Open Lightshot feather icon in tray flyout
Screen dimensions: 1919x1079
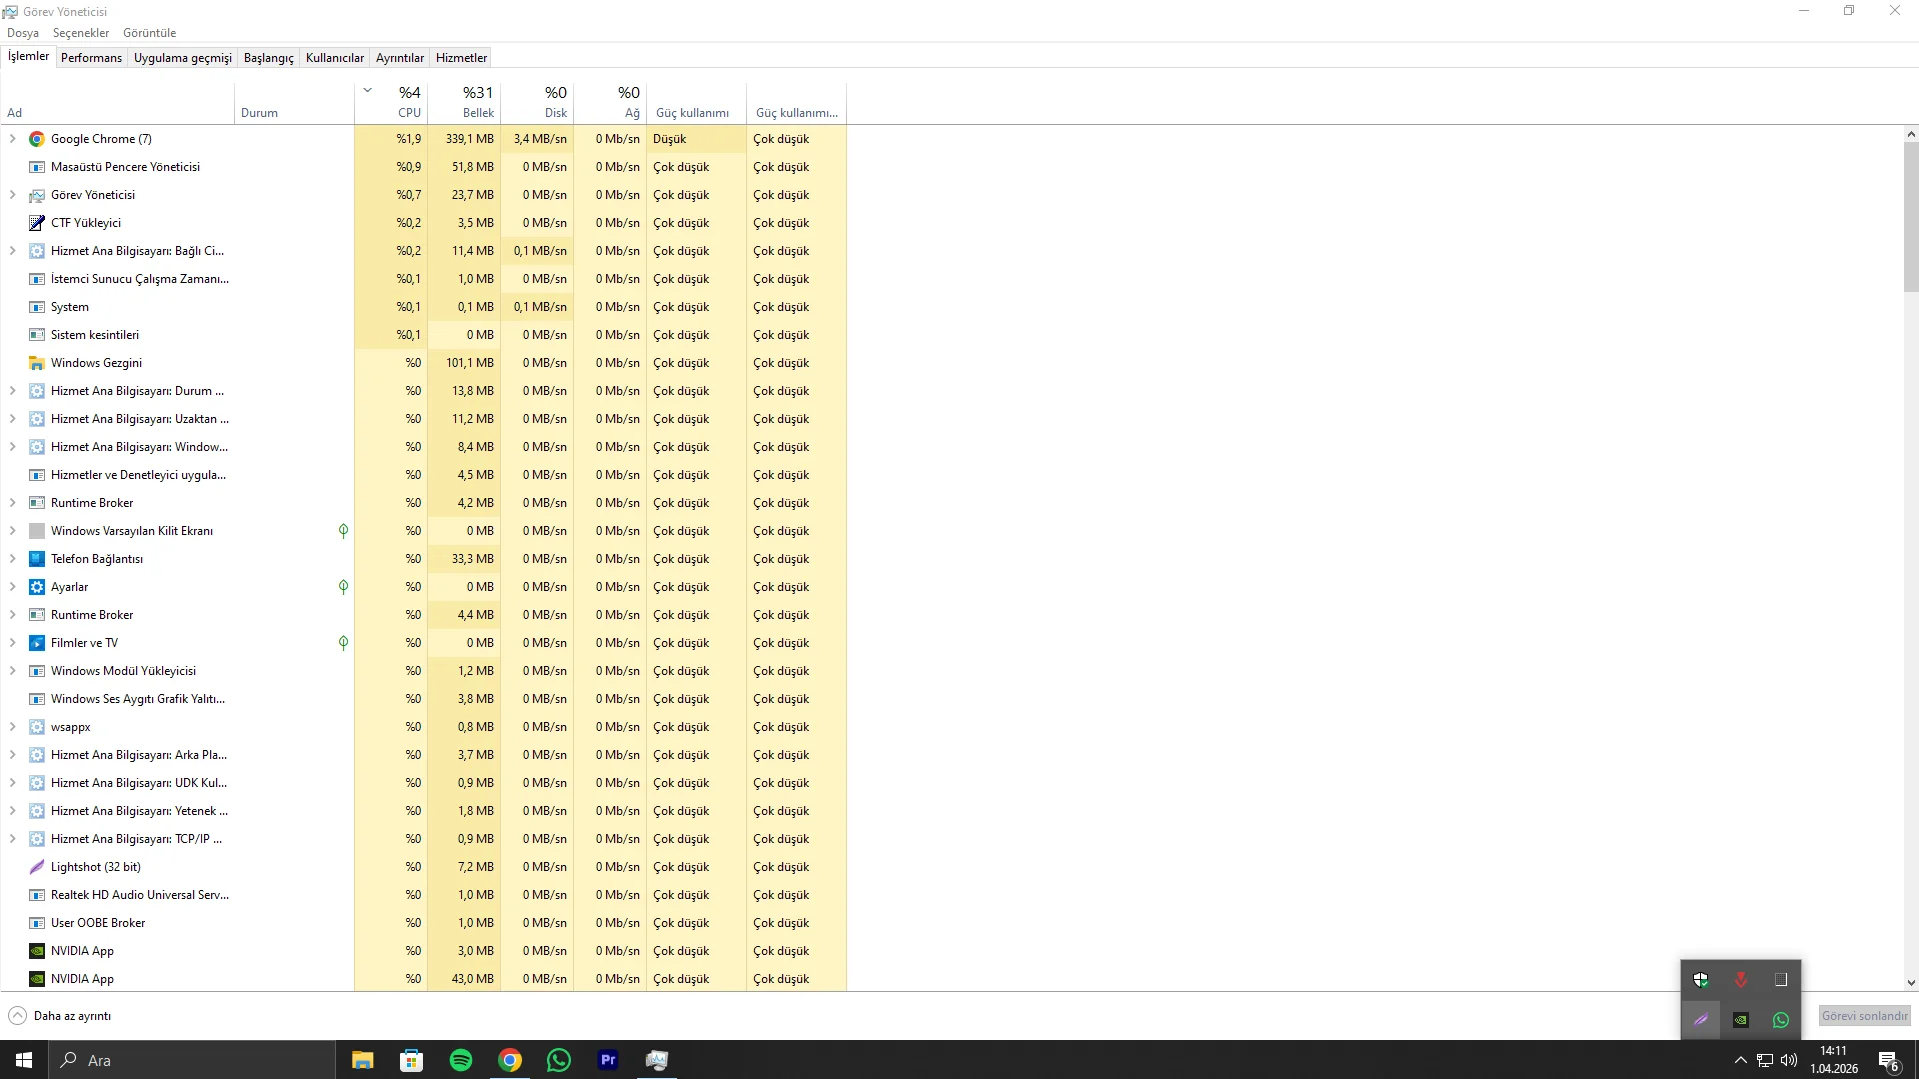[x=1701, y=1020]
